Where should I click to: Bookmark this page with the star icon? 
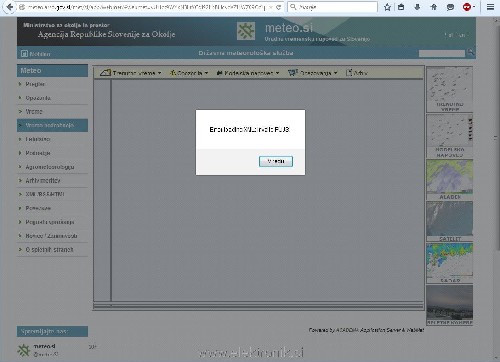tap(387, 7)
